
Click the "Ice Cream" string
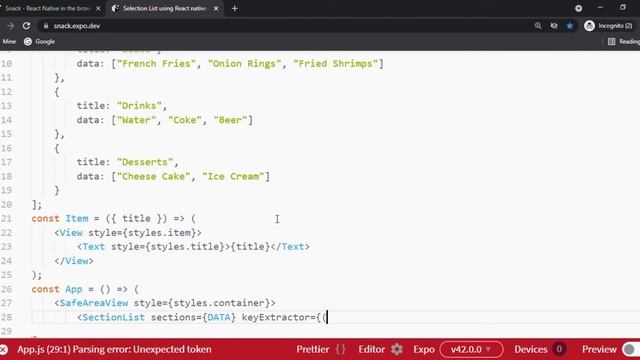tap(233, 176)
